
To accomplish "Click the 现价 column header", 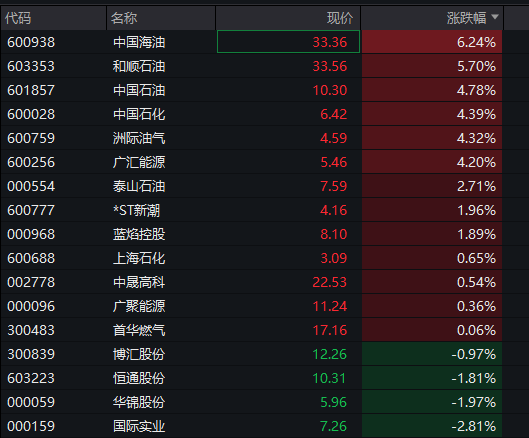I will [x=288, y=18].
